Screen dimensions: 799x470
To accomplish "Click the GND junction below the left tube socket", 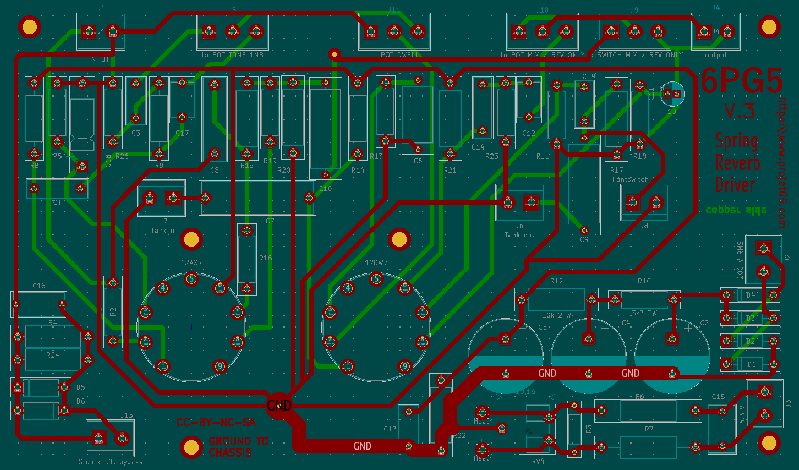I will [x=280, y=406].
